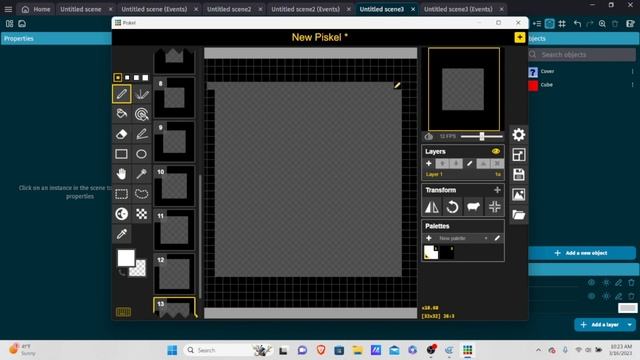The height and width of the screenshot is (360, 640).
Task: Click Add a new object button
Action: pyautogui.click(x=582, y=253)
